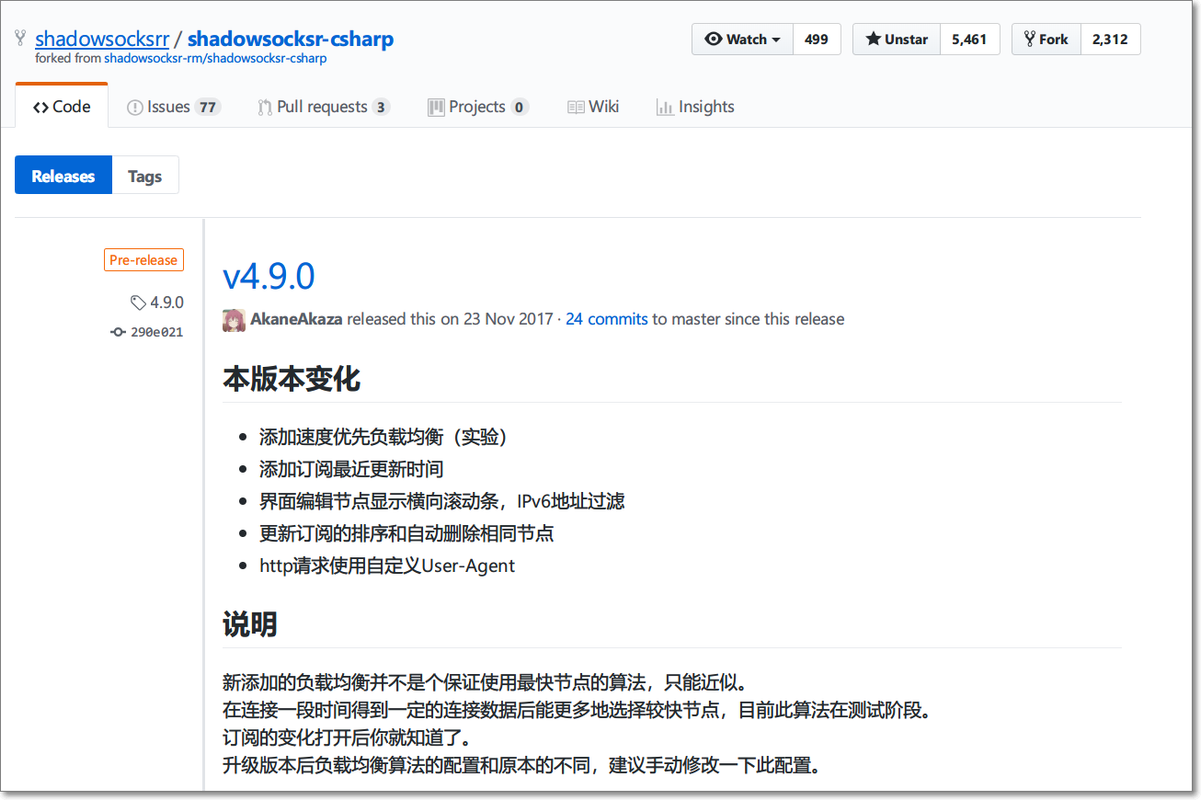
Task: Click the 添加订阅最近更新时间 bullet
Action: click(x=351, y=469)
